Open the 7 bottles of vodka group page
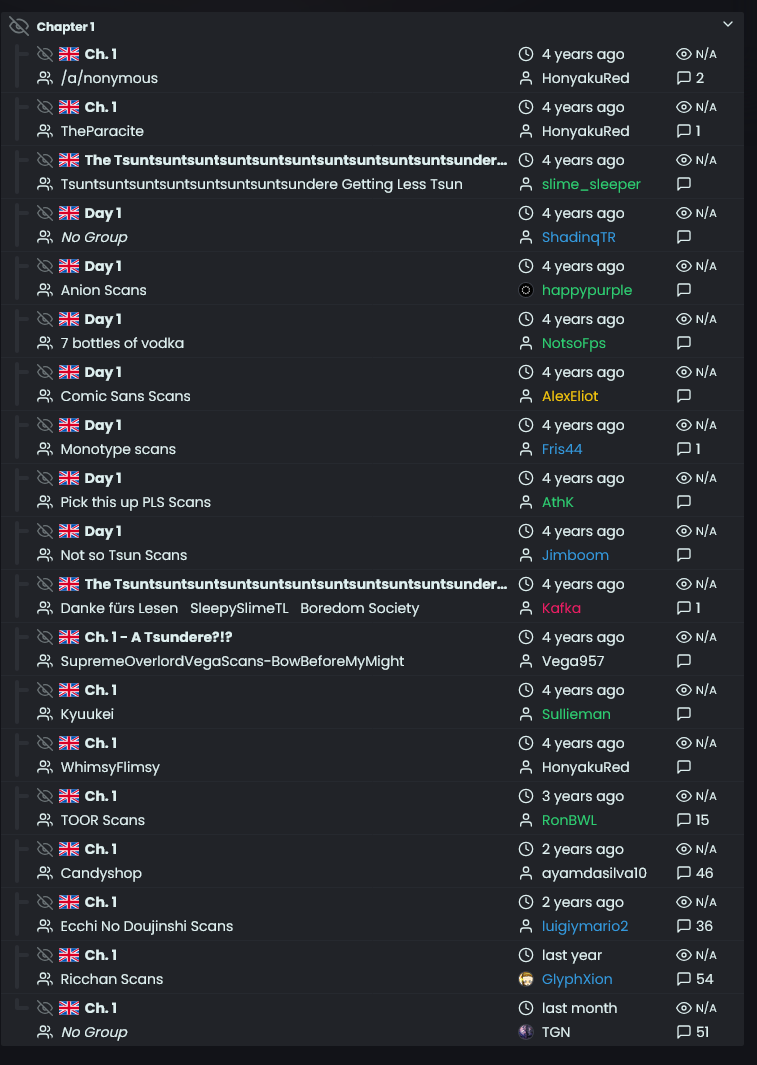The image size is (757, 1065). tap(122, 343)
